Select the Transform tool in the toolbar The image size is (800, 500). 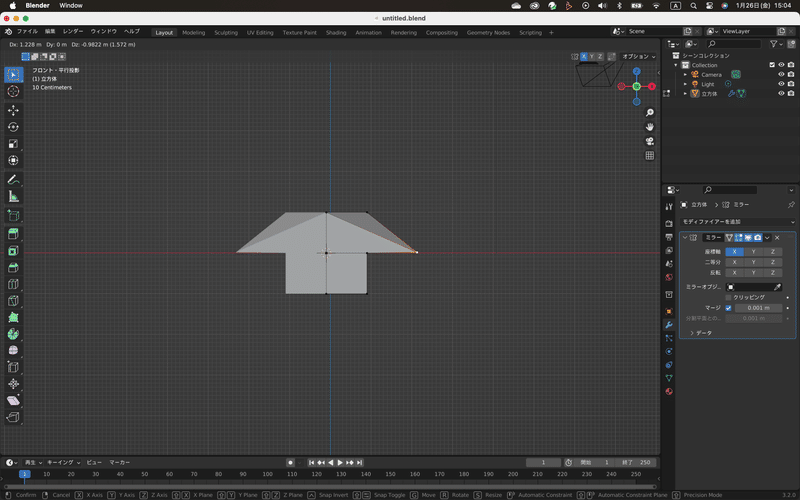coord(13,160)
